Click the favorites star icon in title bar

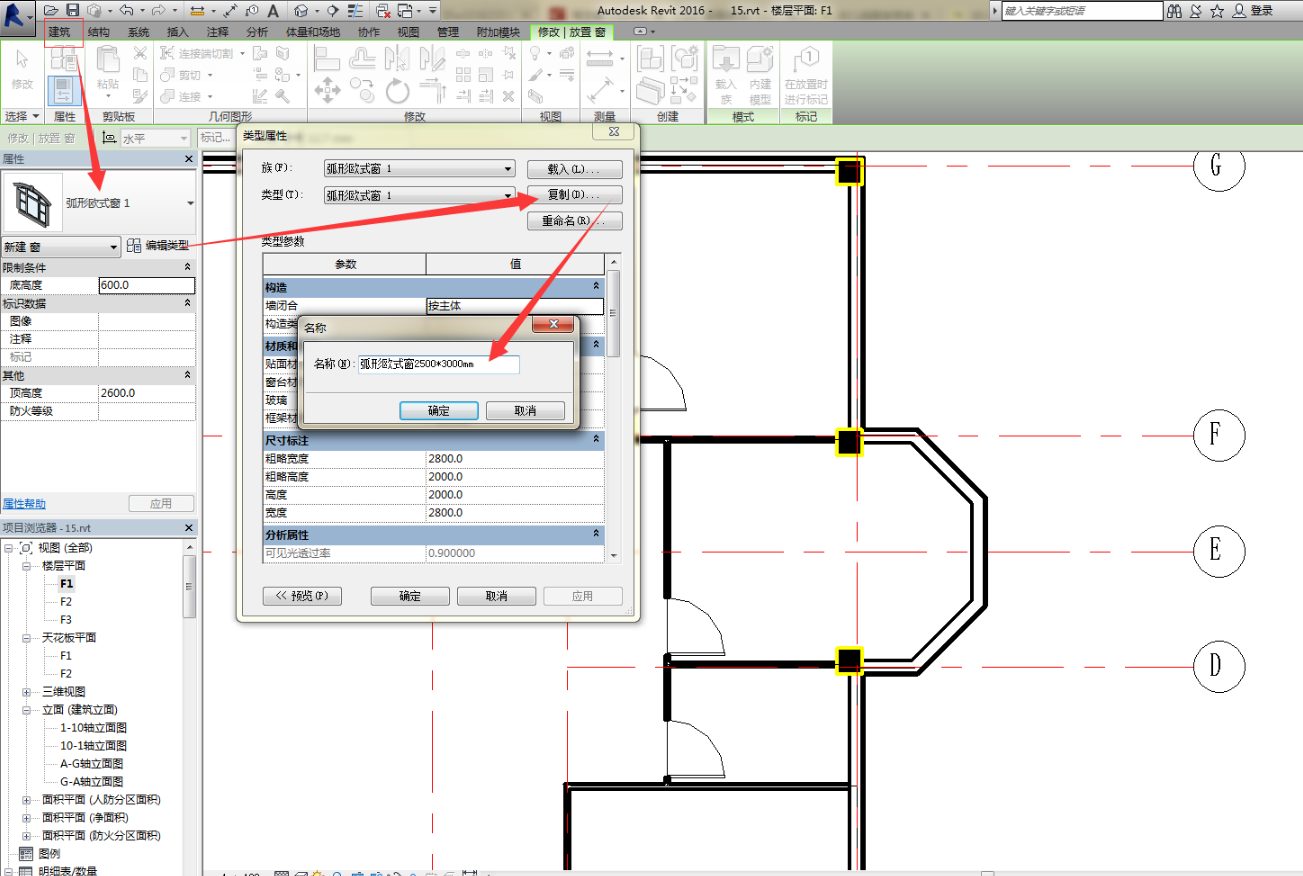[x=1217, y=10]
